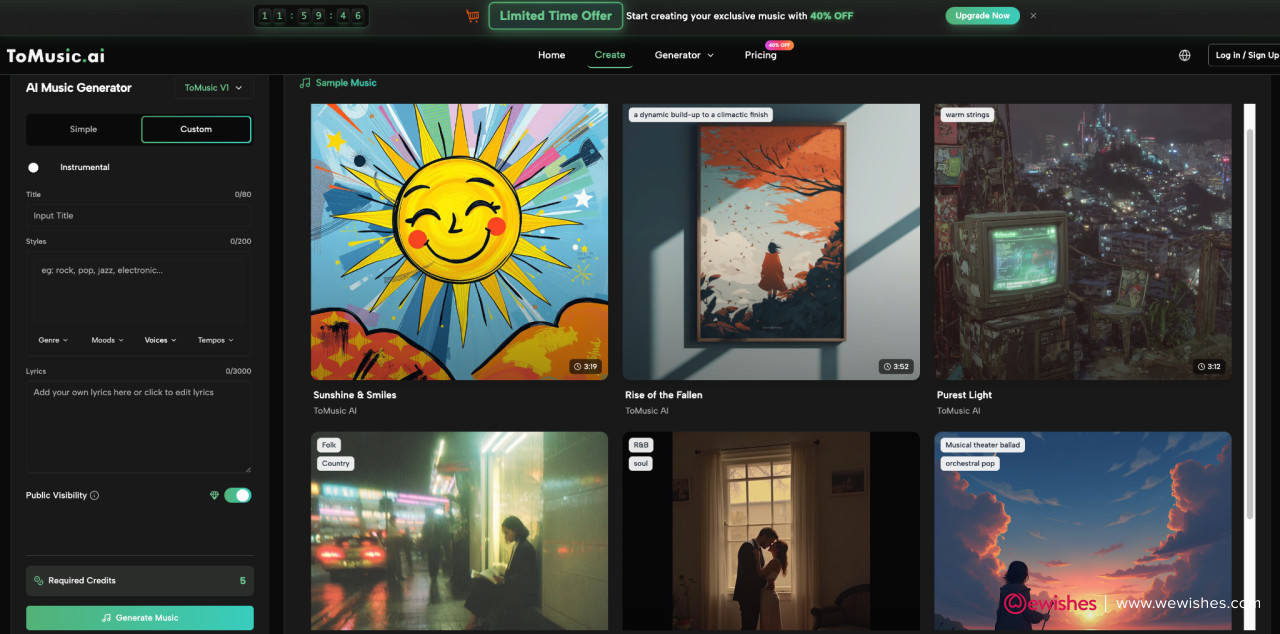
Task: Click the Required Credits coin icon
Action: click(x=38, y=580)
